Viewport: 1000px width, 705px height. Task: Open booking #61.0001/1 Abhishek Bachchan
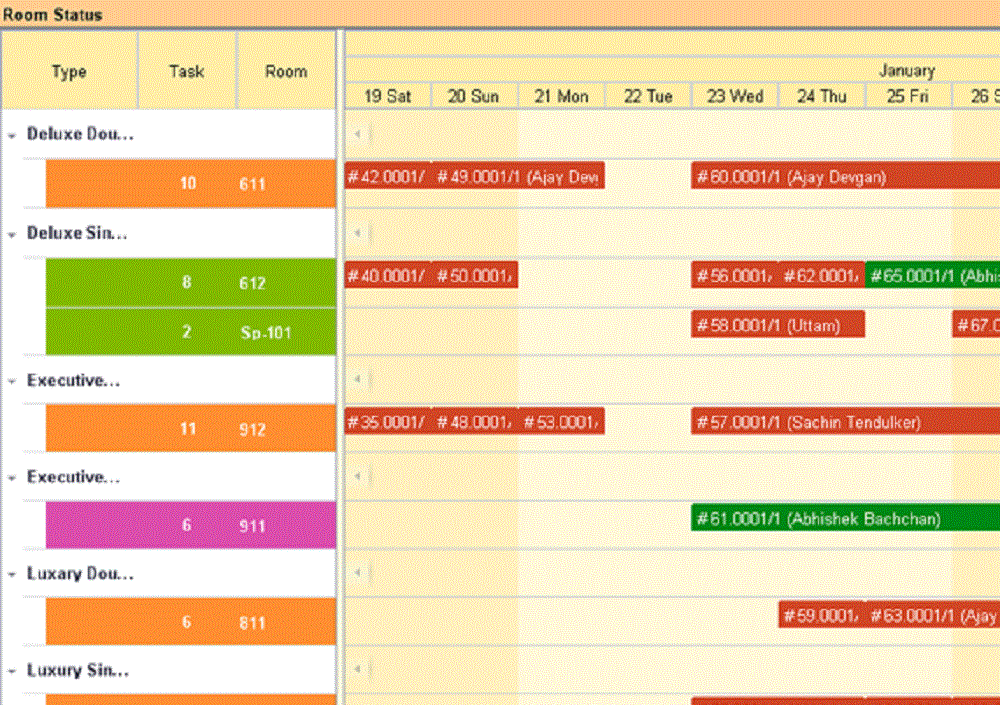pyautogui.click(x=846, y=518)
